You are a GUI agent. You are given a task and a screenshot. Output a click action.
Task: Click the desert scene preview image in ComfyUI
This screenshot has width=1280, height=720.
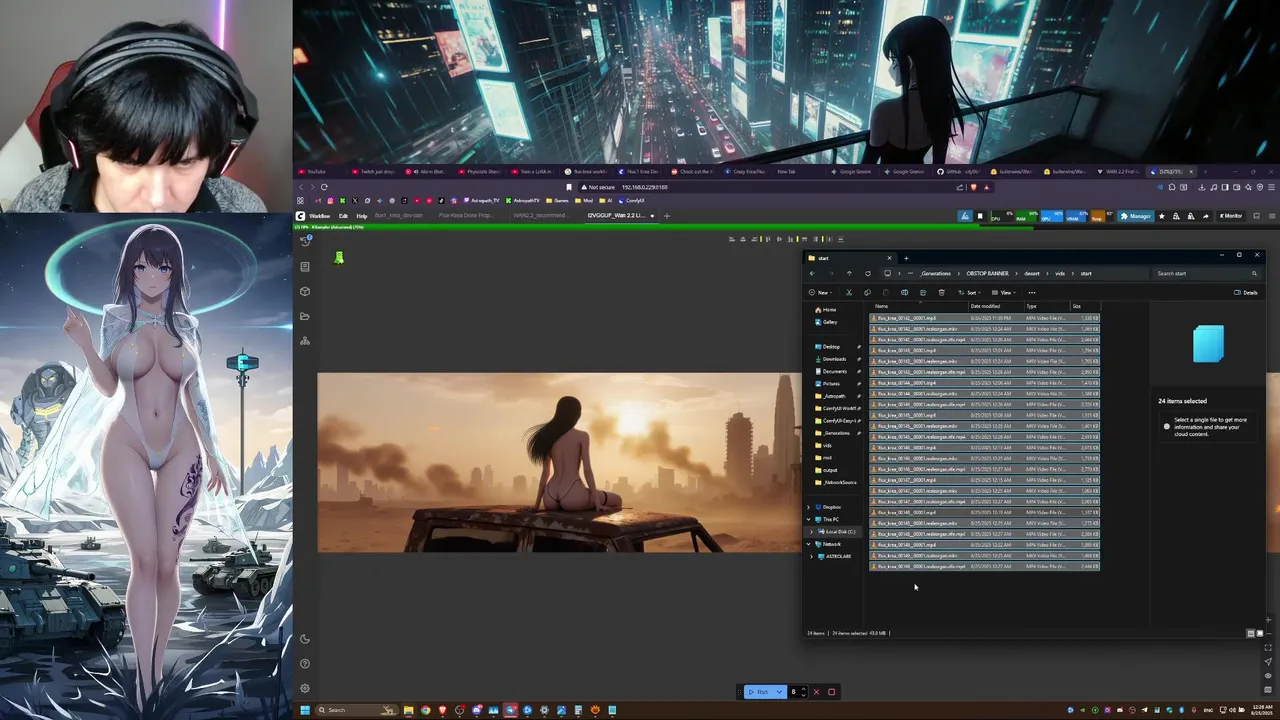pyautogui.click(x=559, y=462)
